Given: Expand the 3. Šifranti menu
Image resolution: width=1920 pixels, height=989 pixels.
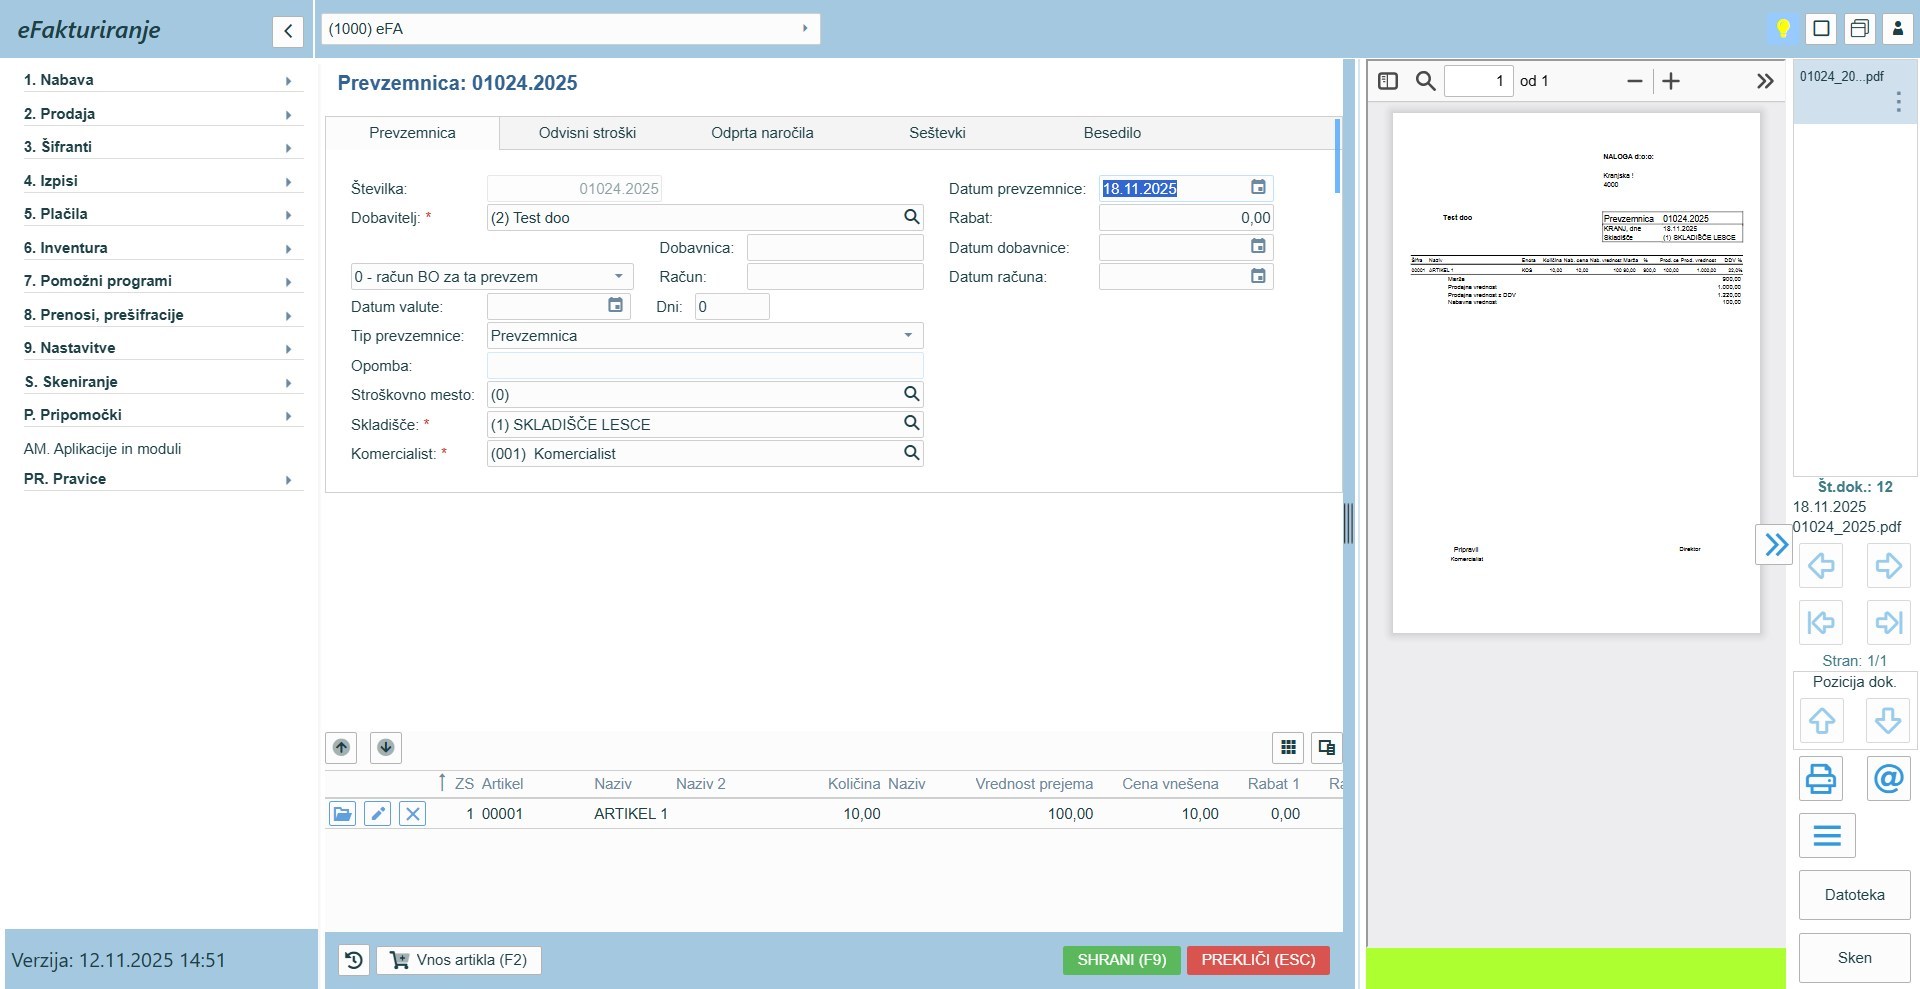Looking at the screenshot, I should (163, 147).
